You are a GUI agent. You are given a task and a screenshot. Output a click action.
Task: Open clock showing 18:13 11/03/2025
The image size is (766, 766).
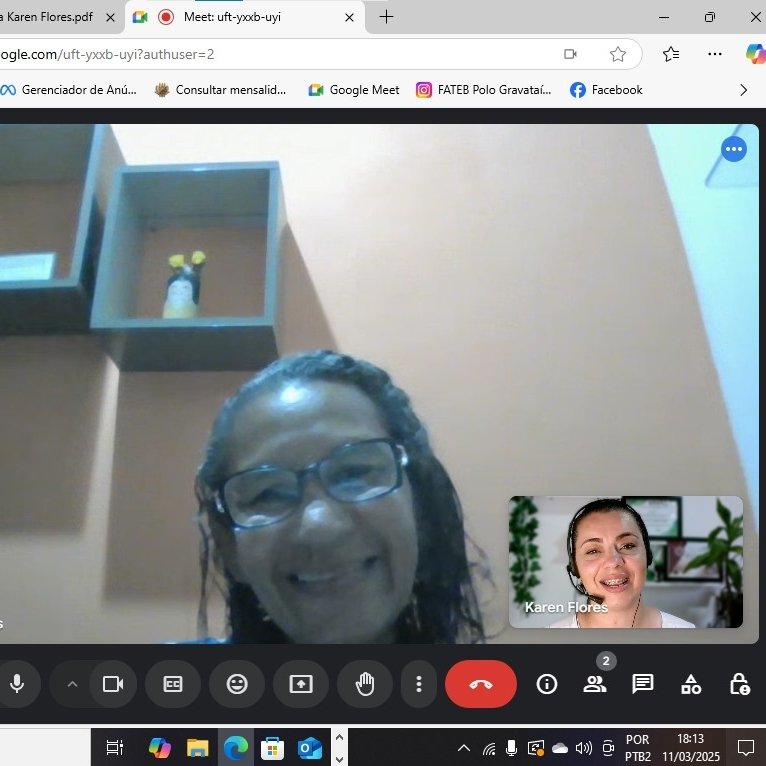click(691, 748)
